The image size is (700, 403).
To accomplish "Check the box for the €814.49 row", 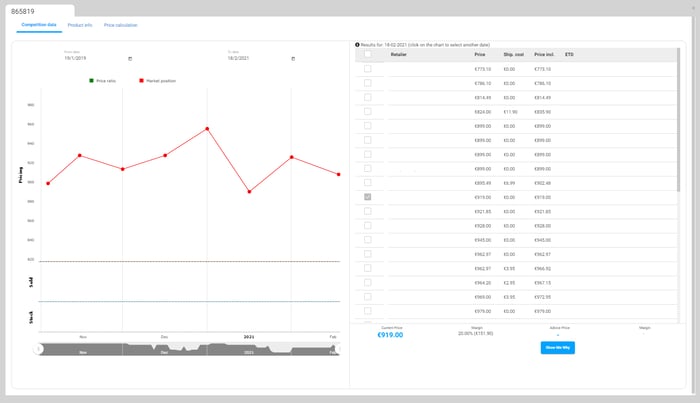I will (x=367, y=97).
